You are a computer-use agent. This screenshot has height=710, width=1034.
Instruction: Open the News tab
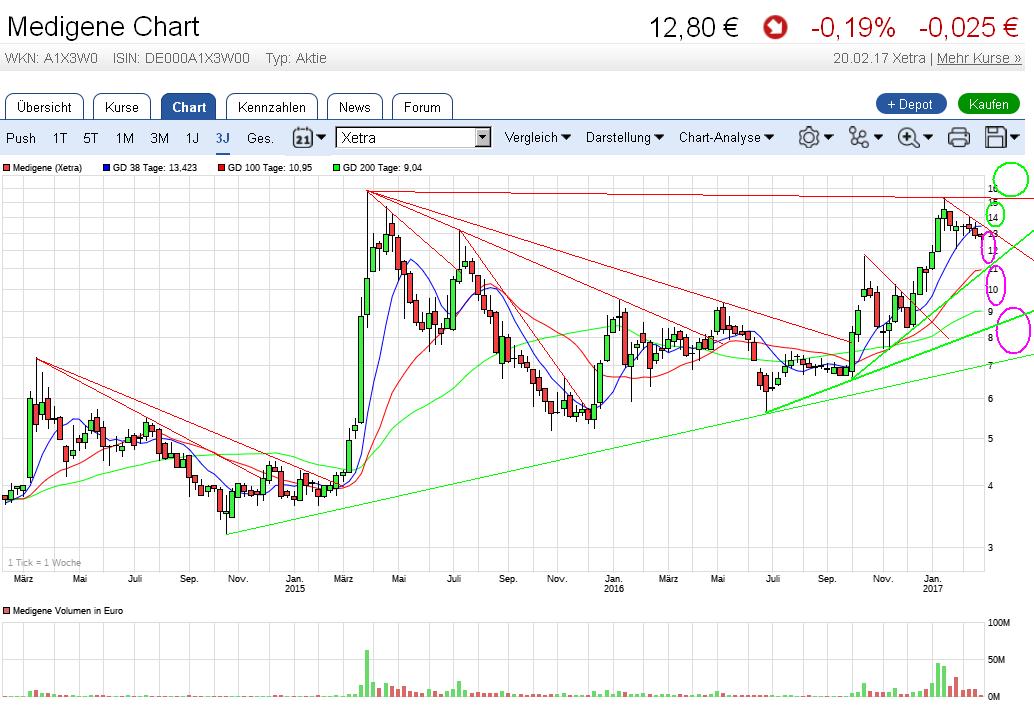[x=354, y=107]
